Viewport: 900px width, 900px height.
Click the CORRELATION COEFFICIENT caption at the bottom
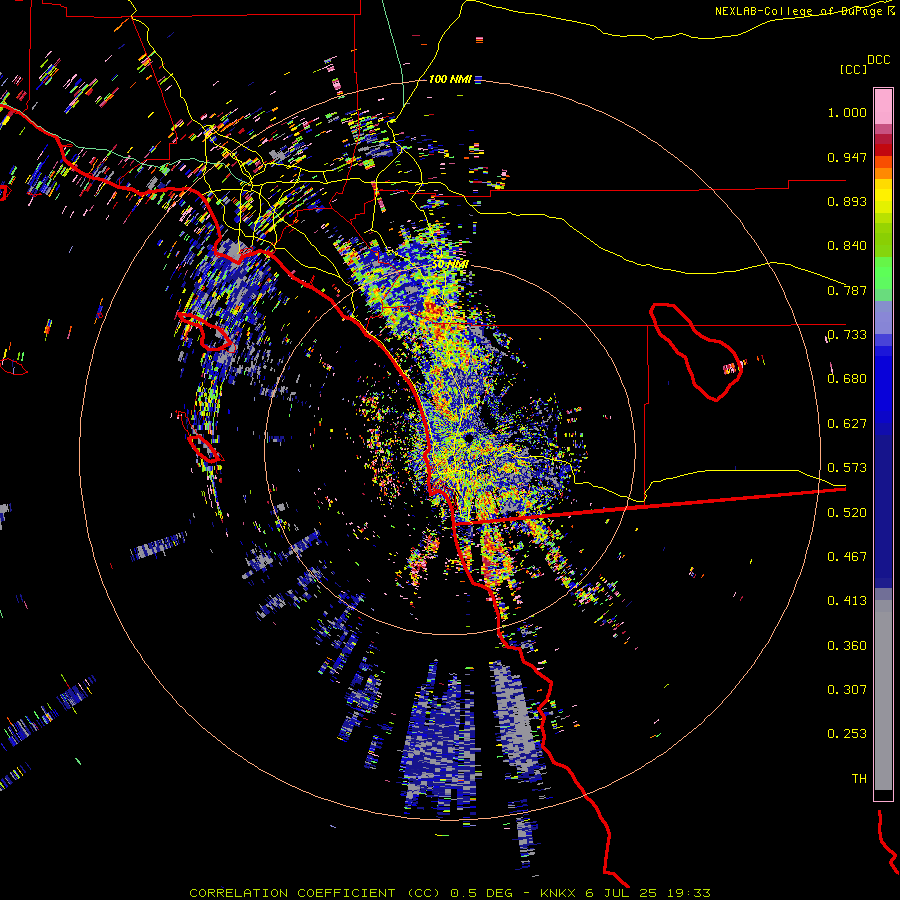[292, 893]
